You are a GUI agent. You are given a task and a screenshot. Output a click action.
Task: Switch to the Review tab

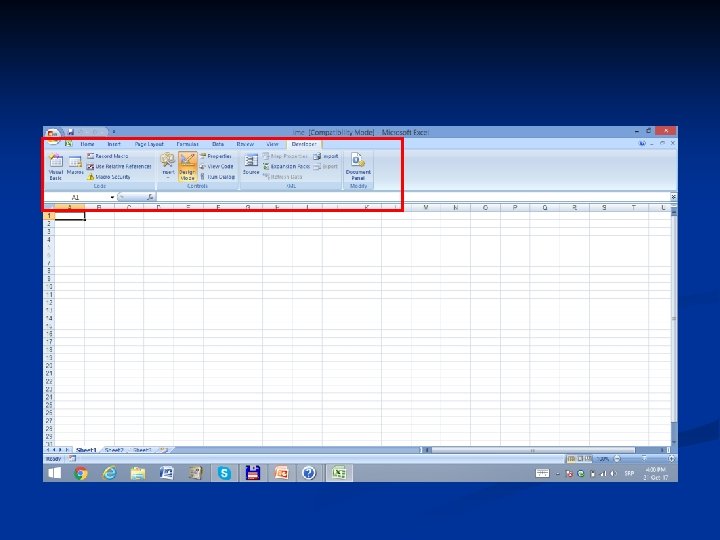point(245,144)
